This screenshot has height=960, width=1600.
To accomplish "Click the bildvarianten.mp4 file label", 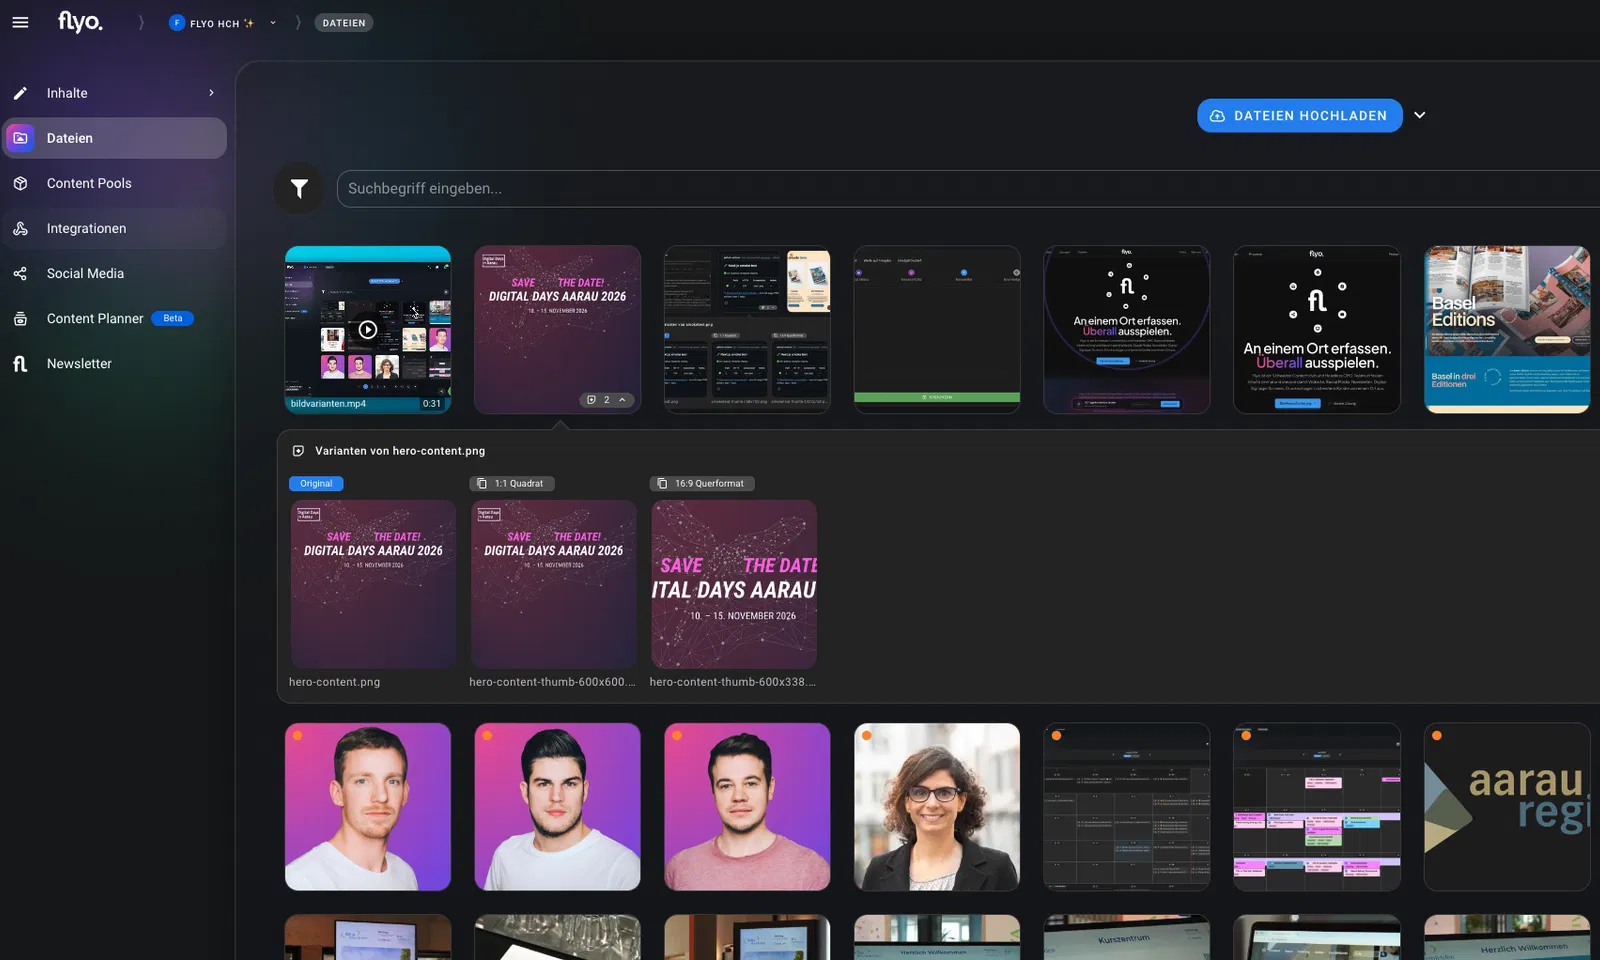I will click(x=328, y=404).
